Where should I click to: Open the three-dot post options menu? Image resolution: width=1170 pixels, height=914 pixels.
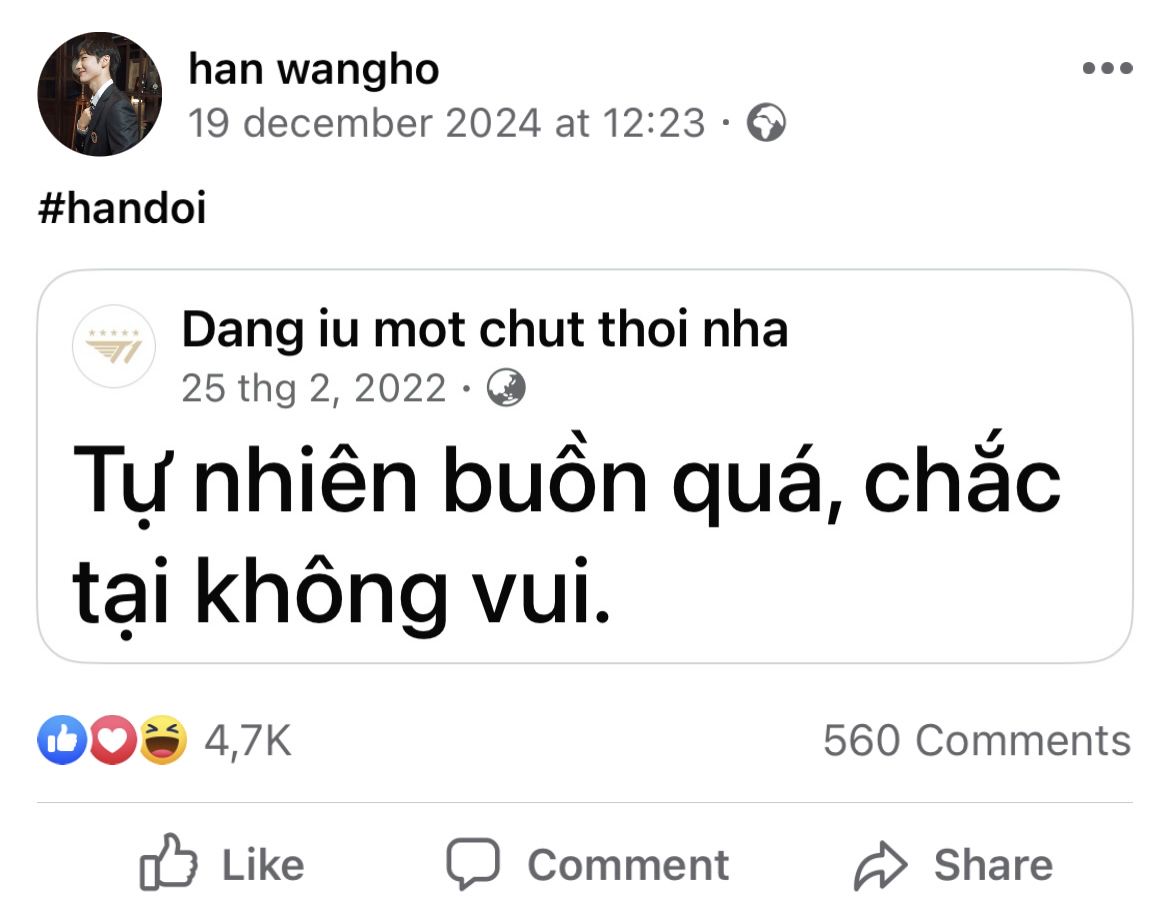coord(1107,68)
